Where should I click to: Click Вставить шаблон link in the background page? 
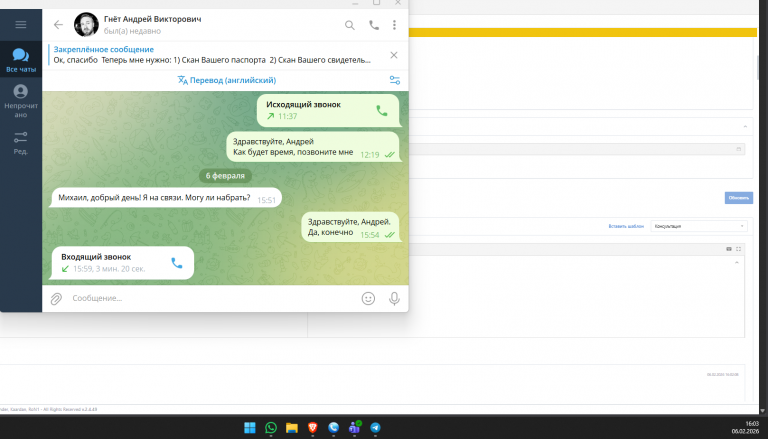pos(626,226)
